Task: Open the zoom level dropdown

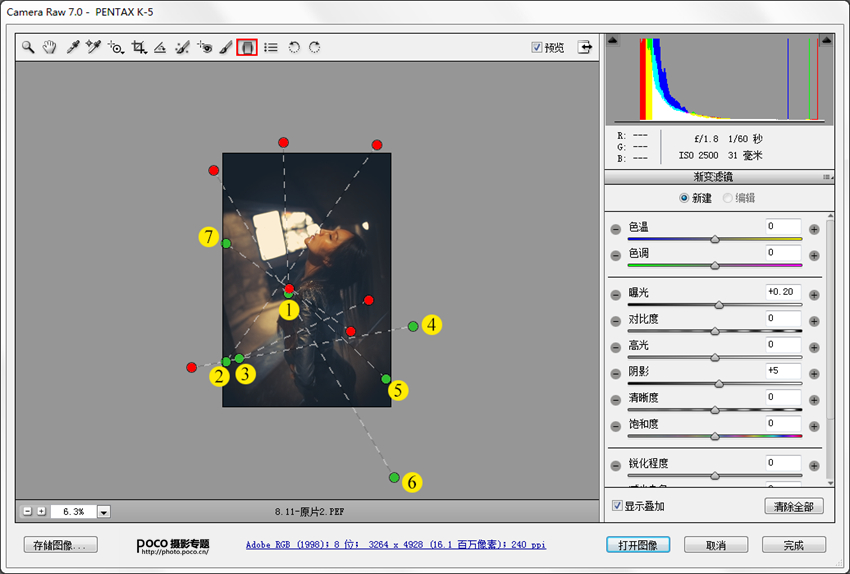Action: [x=104, y=511]
